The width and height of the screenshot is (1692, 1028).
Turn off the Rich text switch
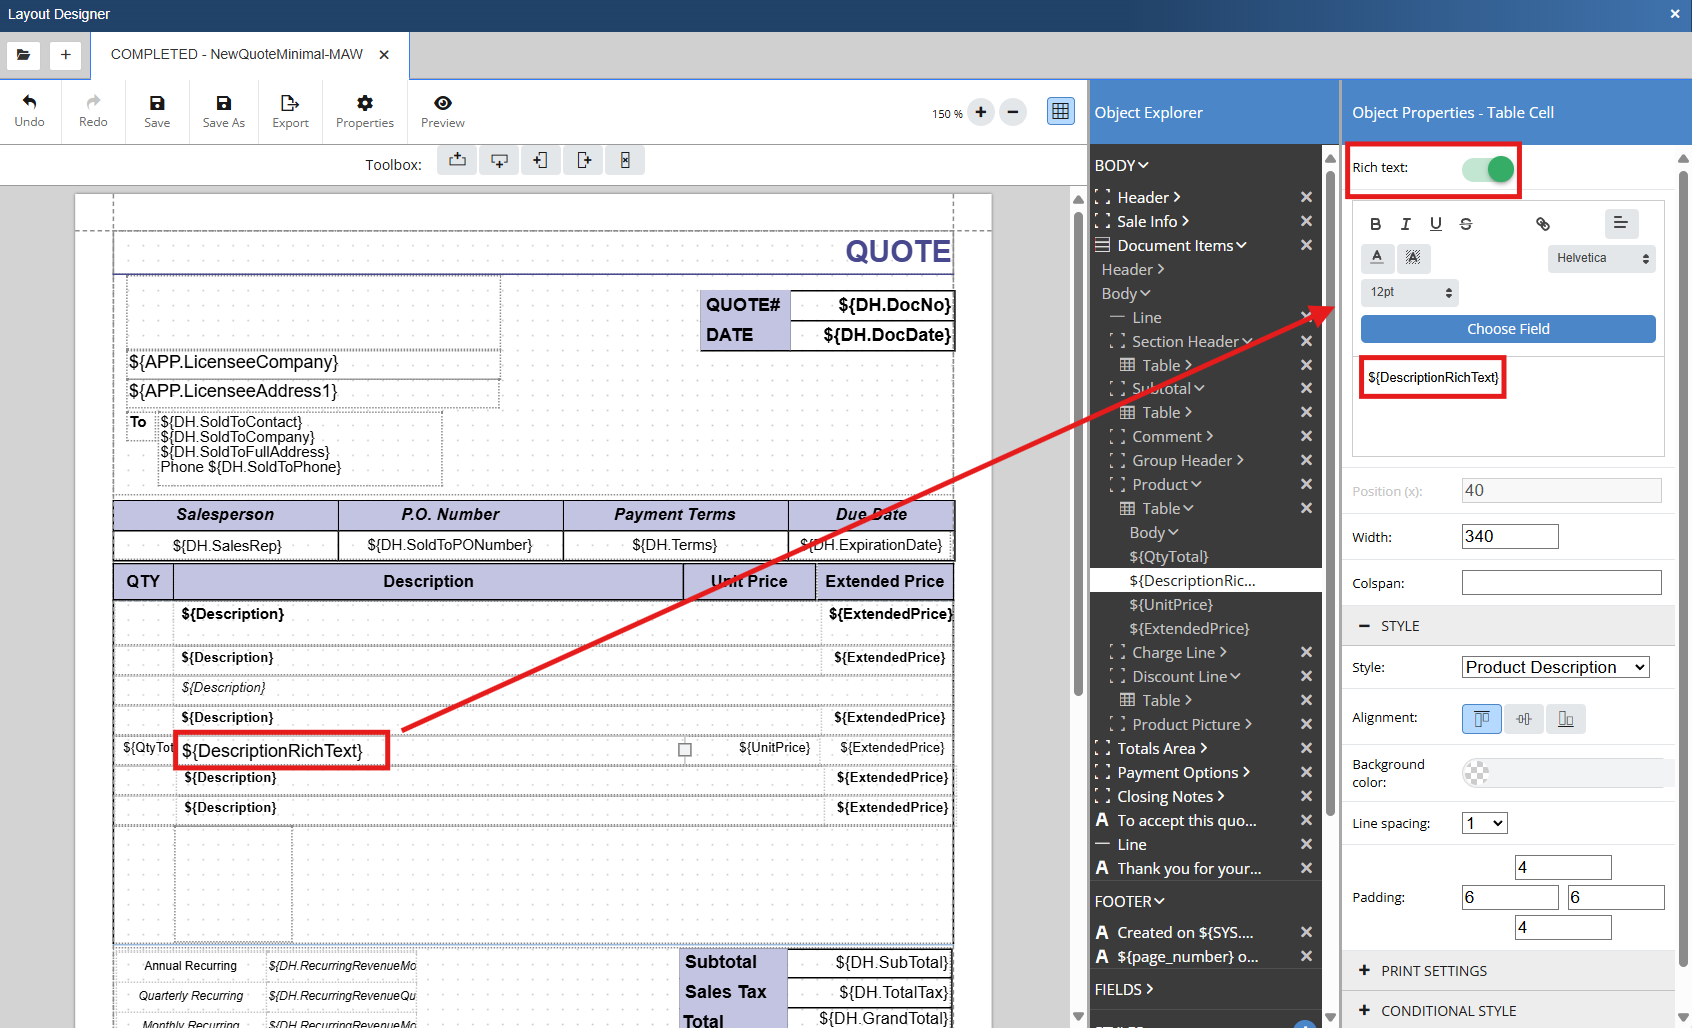(x=1487, y=169)
